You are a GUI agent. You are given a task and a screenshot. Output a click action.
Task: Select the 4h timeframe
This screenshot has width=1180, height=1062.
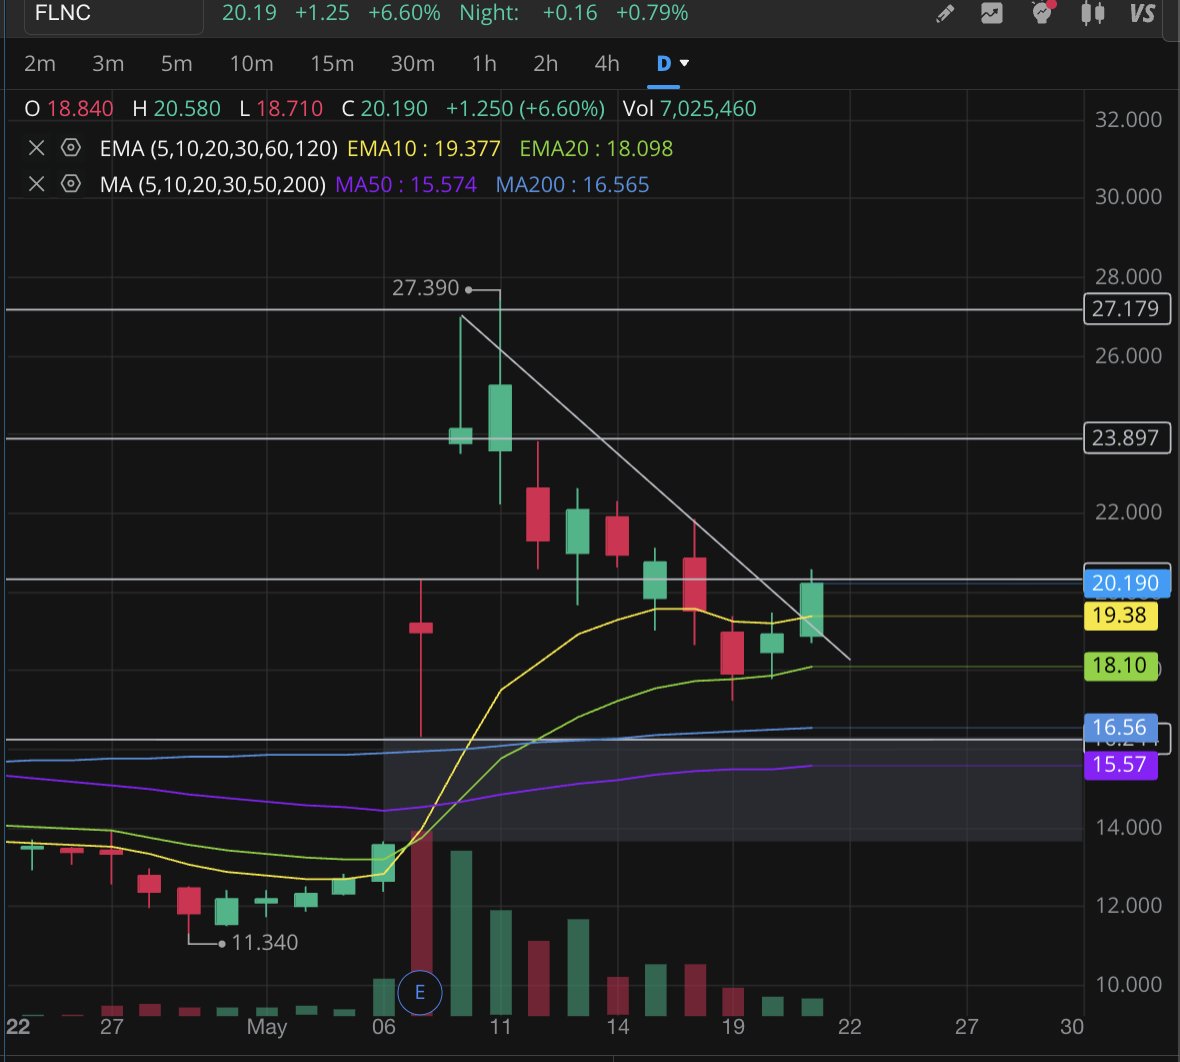(607, 64)
